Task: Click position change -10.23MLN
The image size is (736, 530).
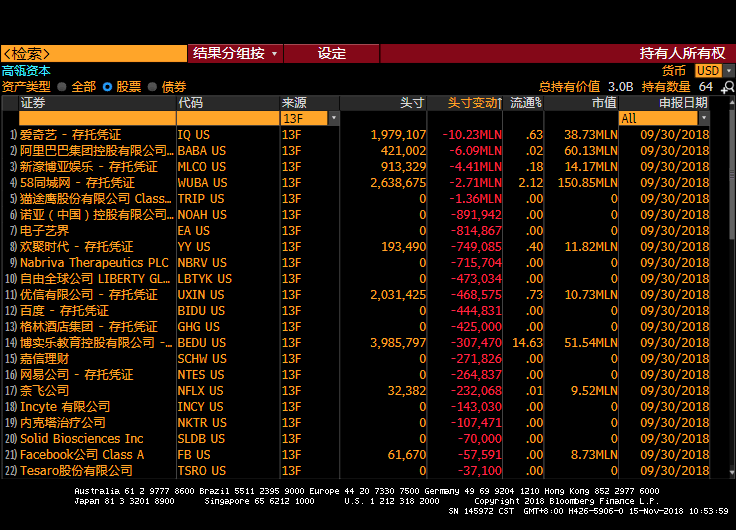Action: (x=472, y=135)
